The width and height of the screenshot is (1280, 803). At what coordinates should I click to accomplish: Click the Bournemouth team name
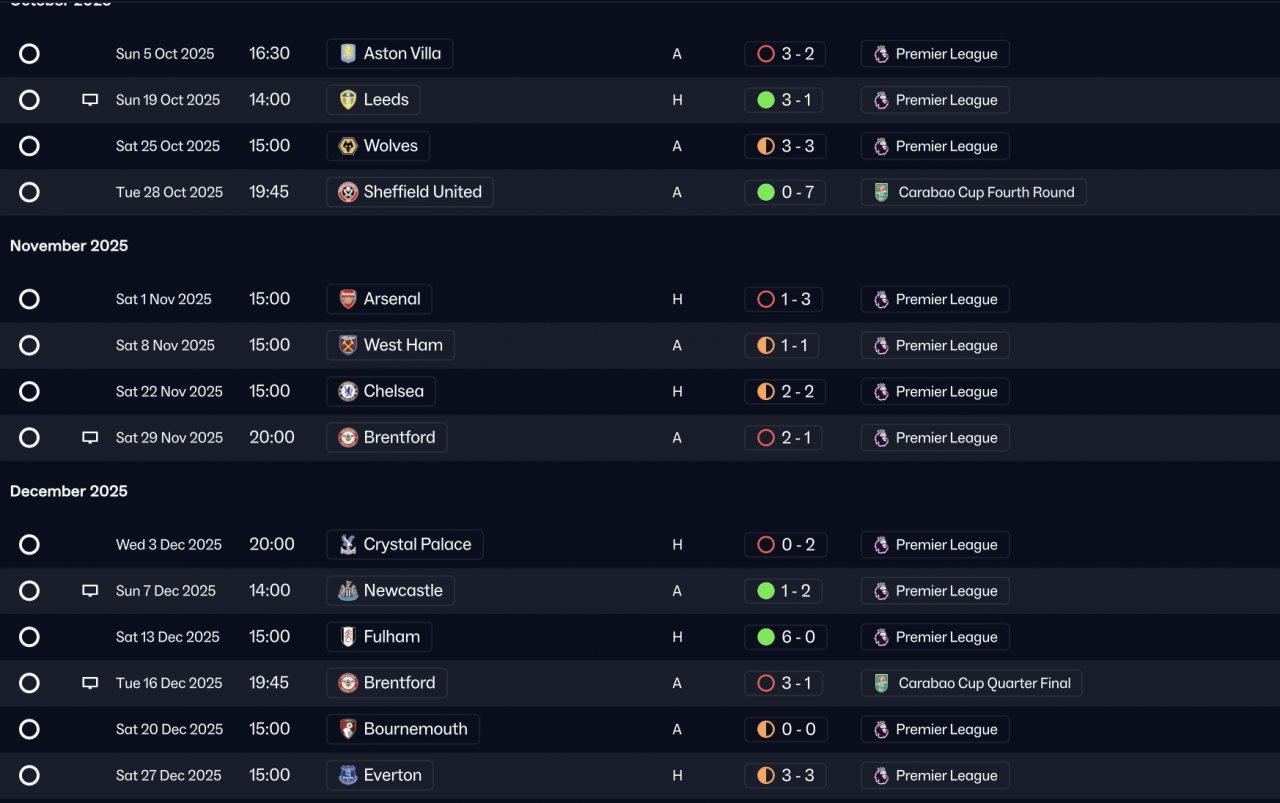(415, 729)
